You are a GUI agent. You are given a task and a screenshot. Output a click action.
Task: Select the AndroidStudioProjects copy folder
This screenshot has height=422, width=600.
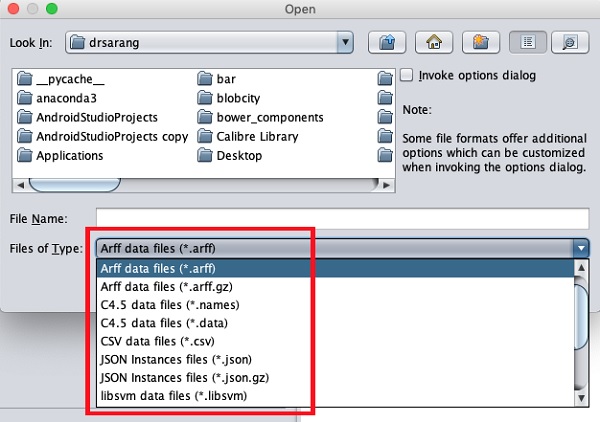(x=103, y=136)
